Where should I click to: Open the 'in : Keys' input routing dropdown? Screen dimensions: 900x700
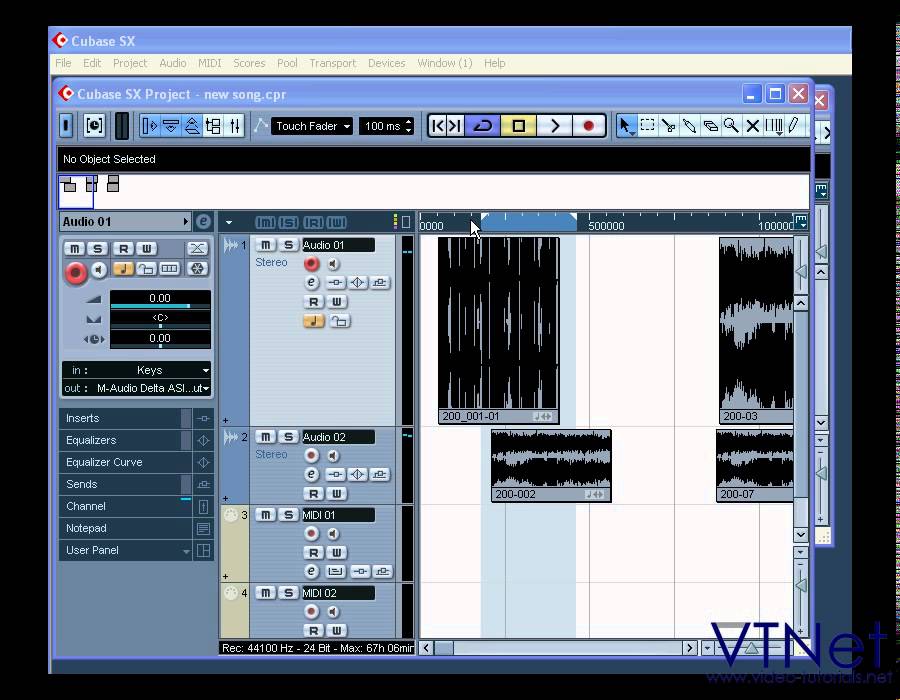[137, 370]
